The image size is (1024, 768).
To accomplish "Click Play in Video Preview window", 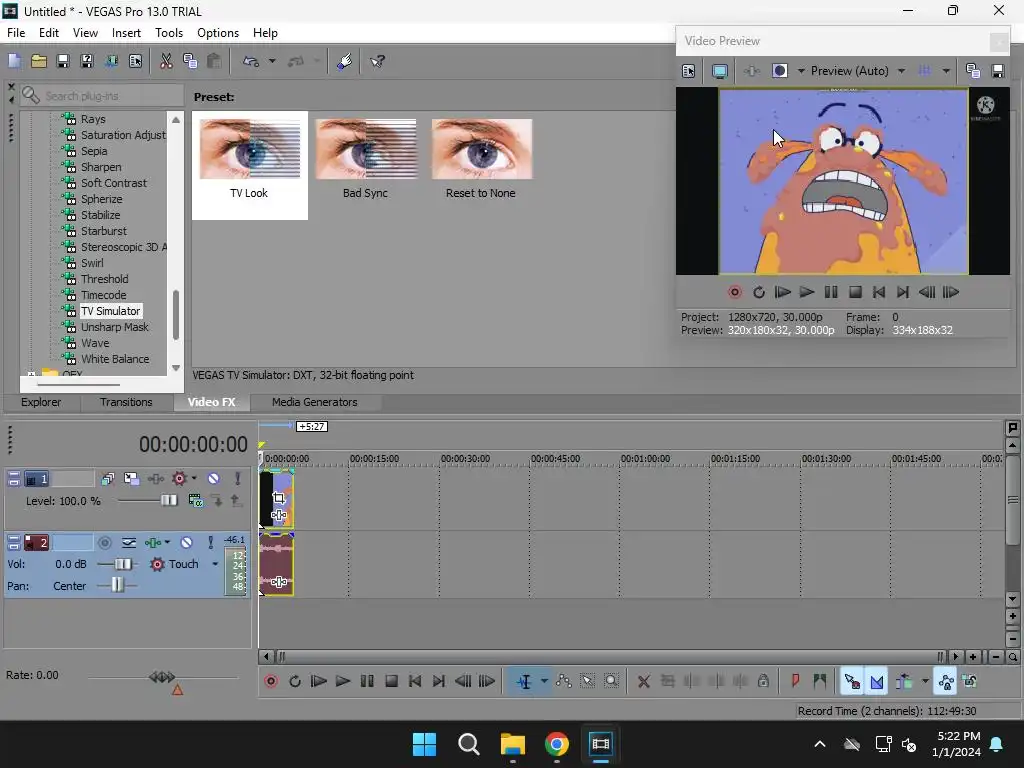I will click(x=807, y=292).
